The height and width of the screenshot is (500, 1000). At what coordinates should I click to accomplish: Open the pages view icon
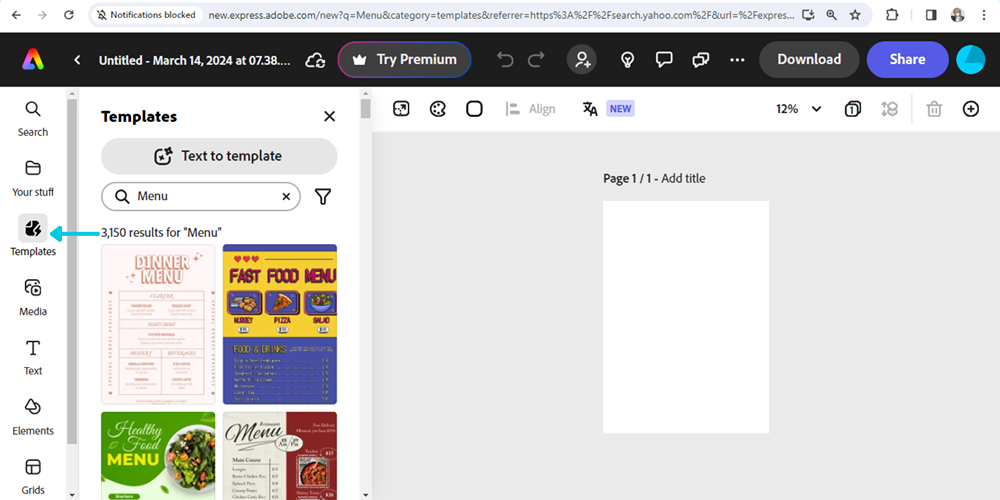click(853, 109)
